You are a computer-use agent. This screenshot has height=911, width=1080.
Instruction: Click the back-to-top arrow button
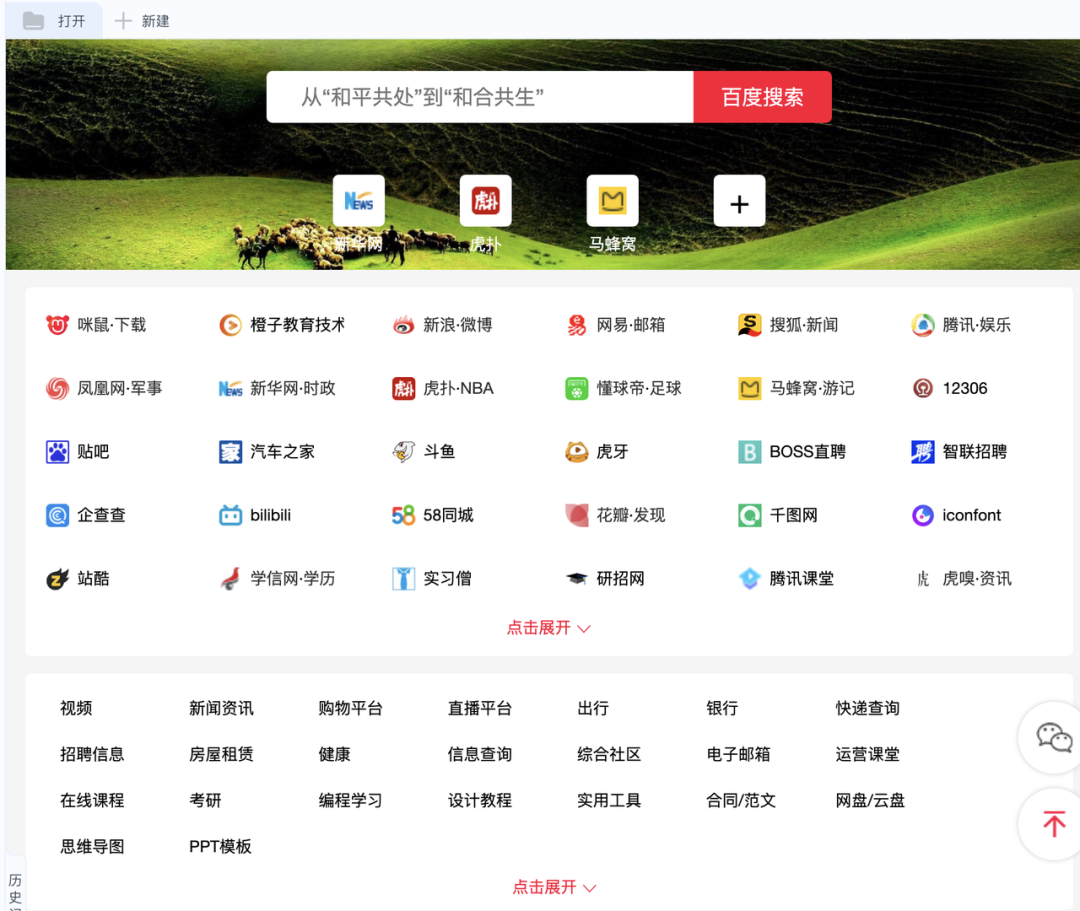point(1052,824)
